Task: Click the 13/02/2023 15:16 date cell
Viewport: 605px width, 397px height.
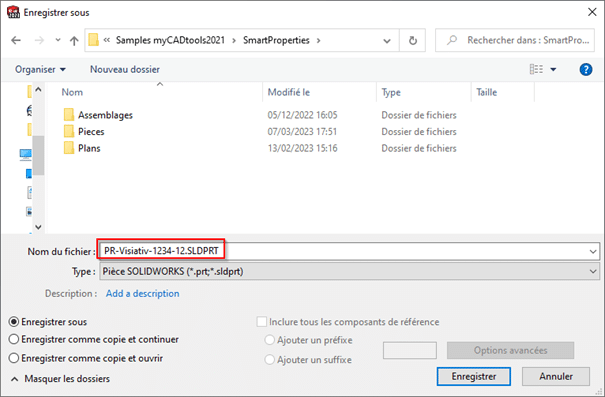Action: [x=302, y=148]
